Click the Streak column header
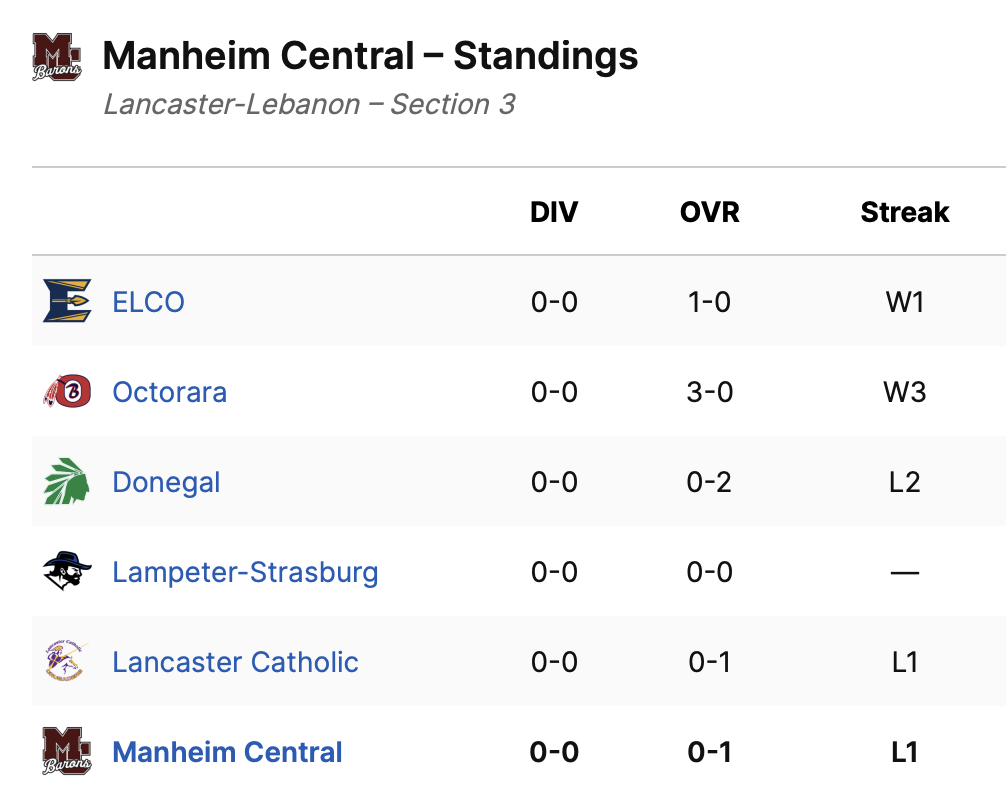The height and width of the screenshot is (806, 1006). pyautogui.click(x=905, y=212)
